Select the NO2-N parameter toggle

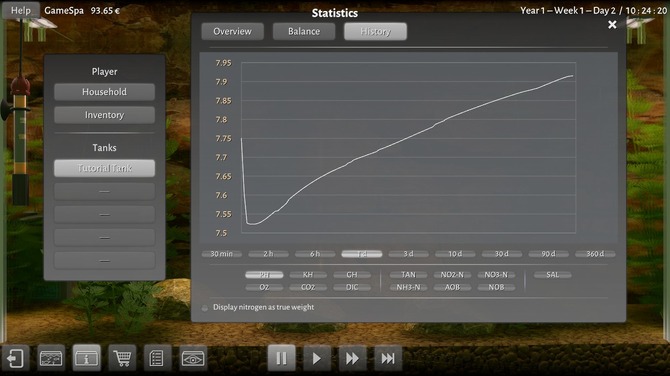coord(452,275)
